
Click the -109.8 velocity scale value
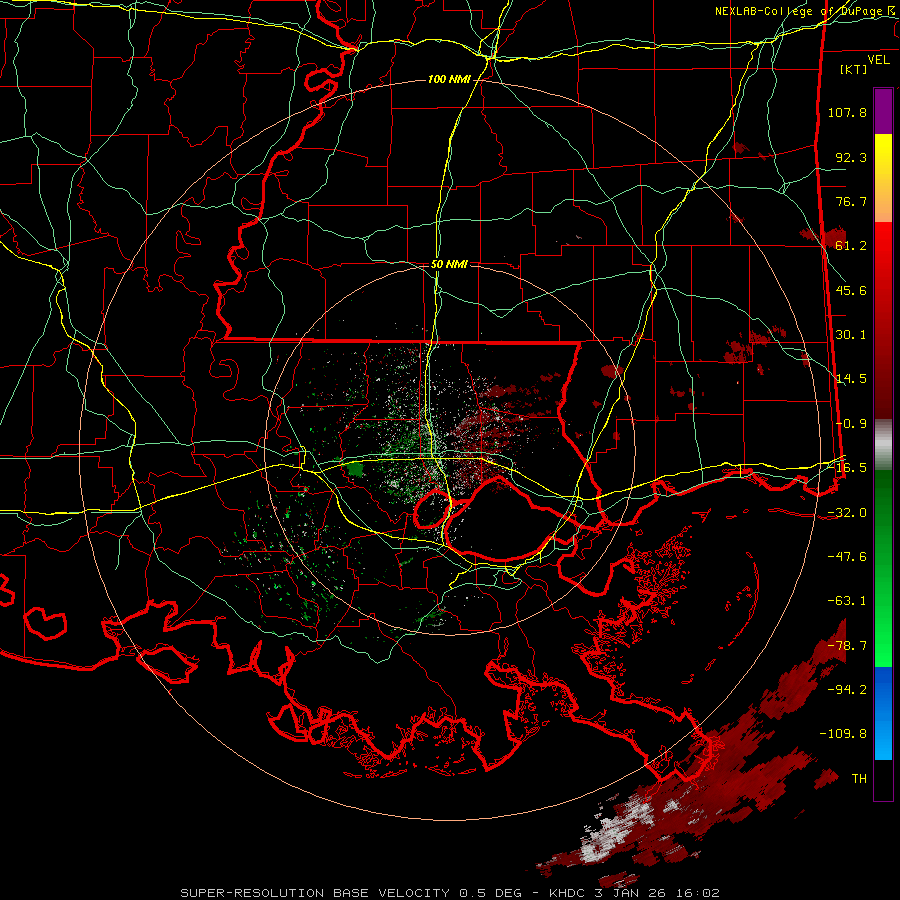coord(843,734)
